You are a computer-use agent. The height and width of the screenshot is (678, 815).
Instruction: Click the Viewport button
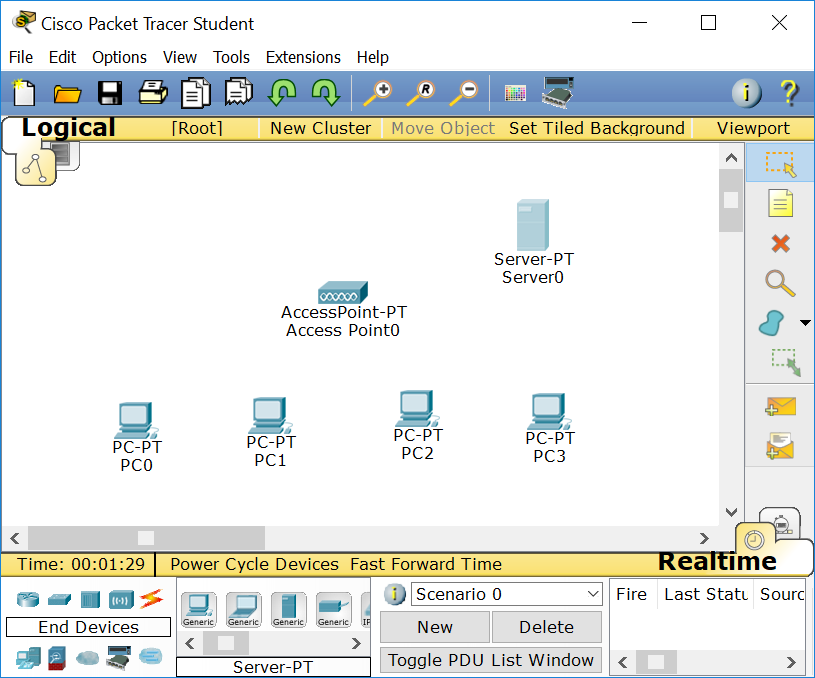tap(753, 128)
